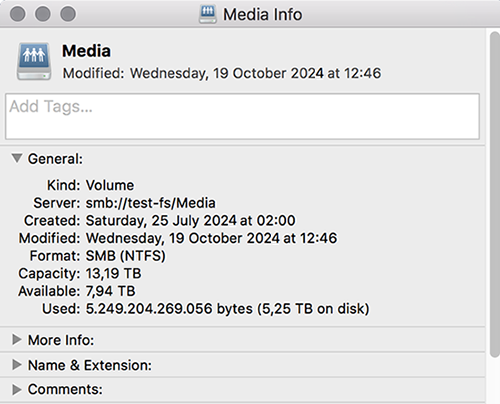
Task: Expand the Comments section
Action: pyautogui.click(x=17, y=389)
